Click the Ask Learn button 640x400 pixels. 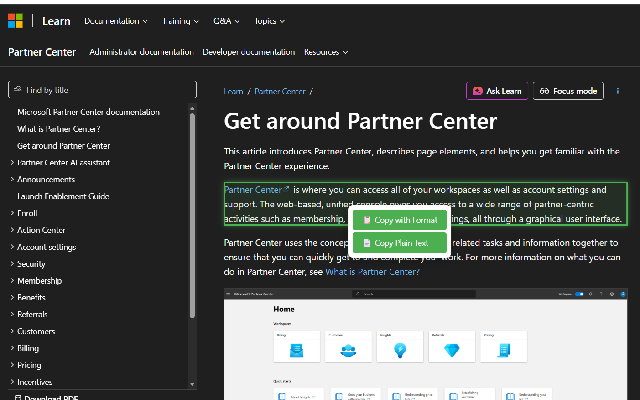coord(497,91)
